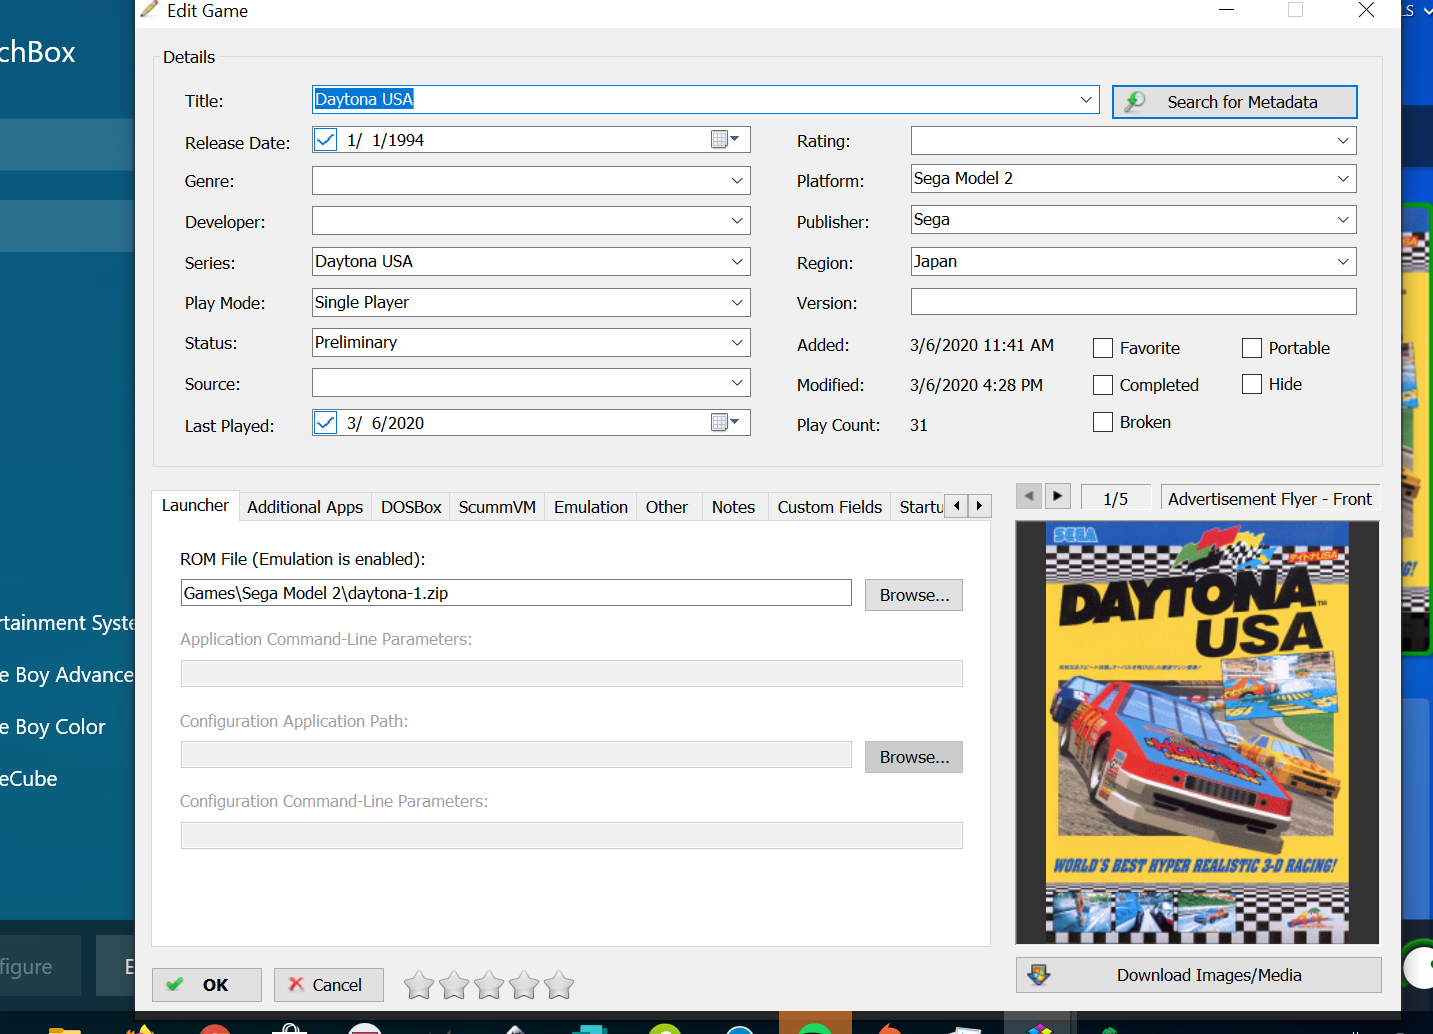This screenshot has width=1433, height=1034.
Task: Click the third rating star
Action: pos(489,986)
